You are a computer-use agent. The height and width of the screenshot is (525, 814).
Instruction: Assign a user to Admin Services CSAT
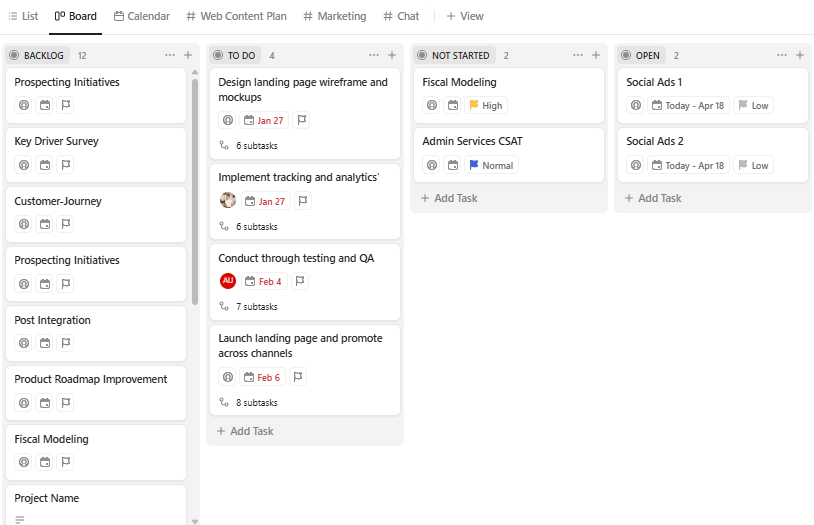(432, 165)
